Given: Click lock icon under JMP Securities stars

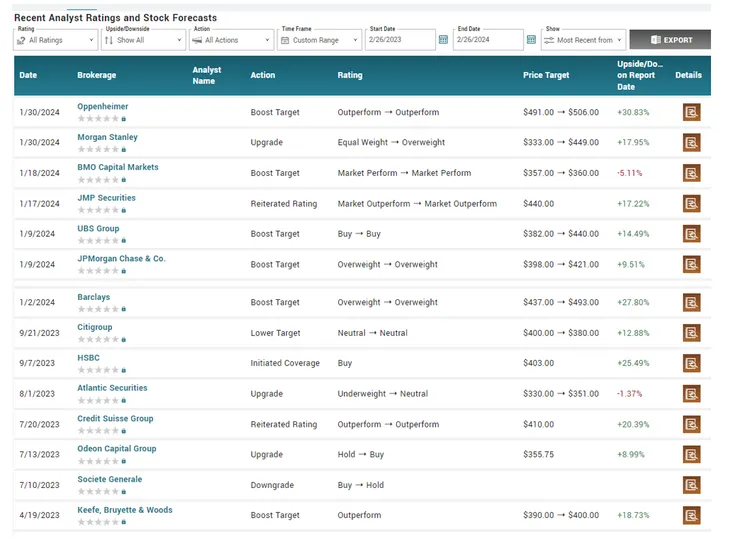Looking at the screenshot, I should pyautogui.click(x=124, y=210).
